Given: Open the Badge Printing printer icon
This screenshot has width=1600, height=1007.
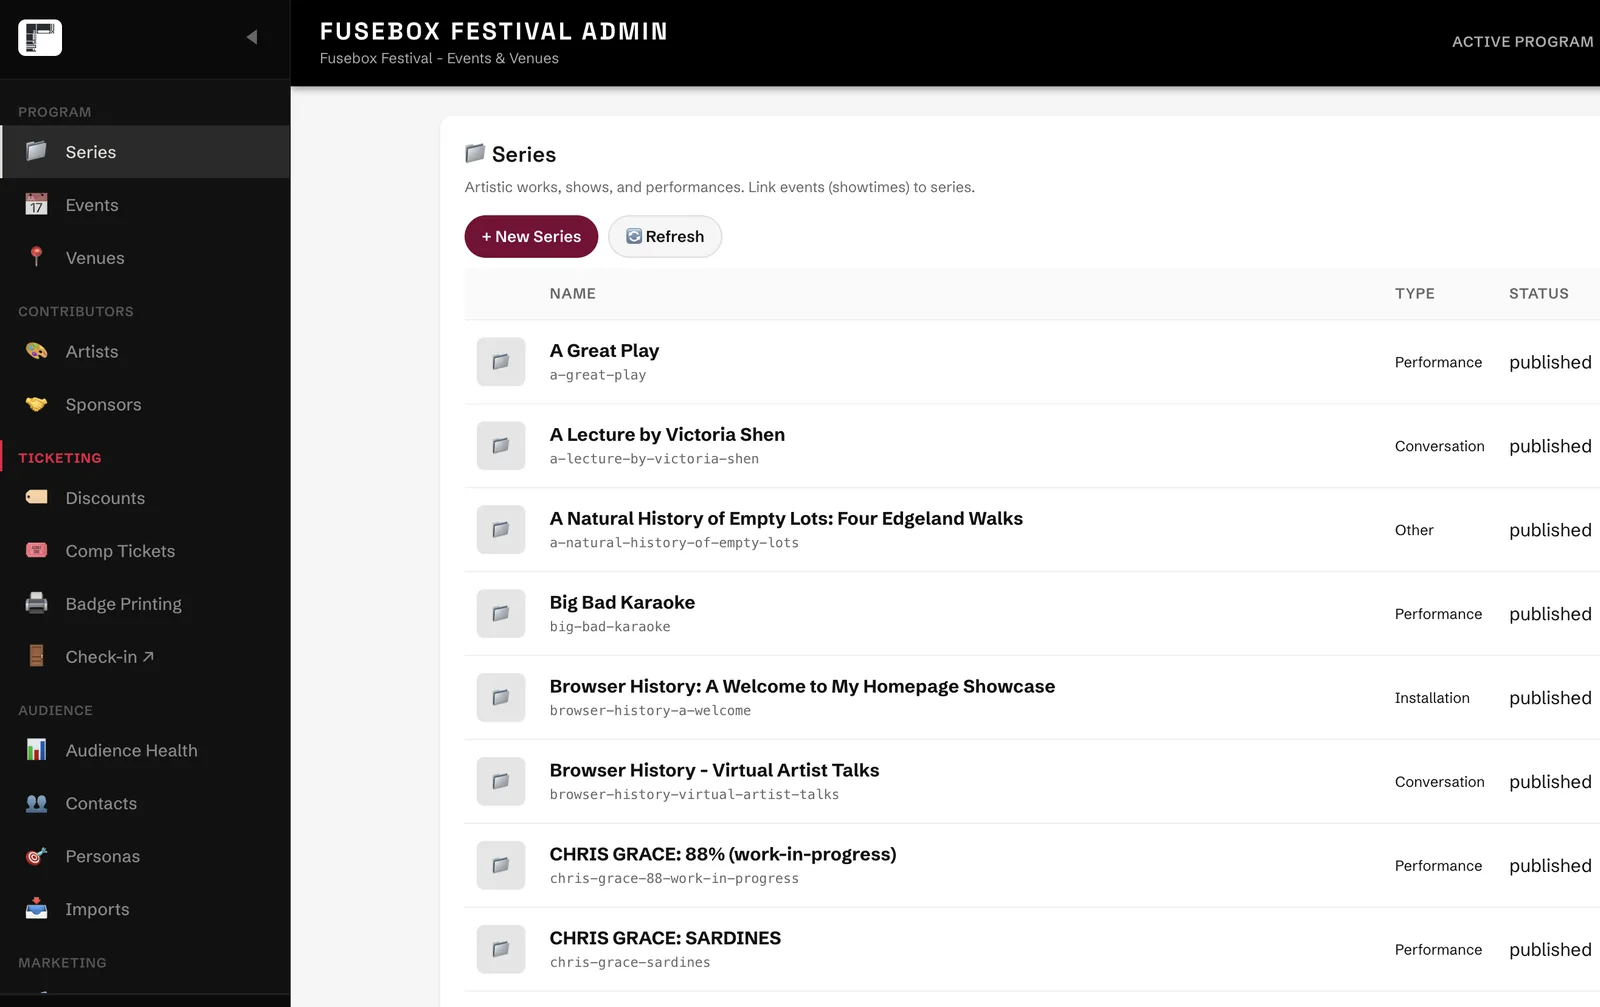Looking at the screenshot, I should 36,603.
